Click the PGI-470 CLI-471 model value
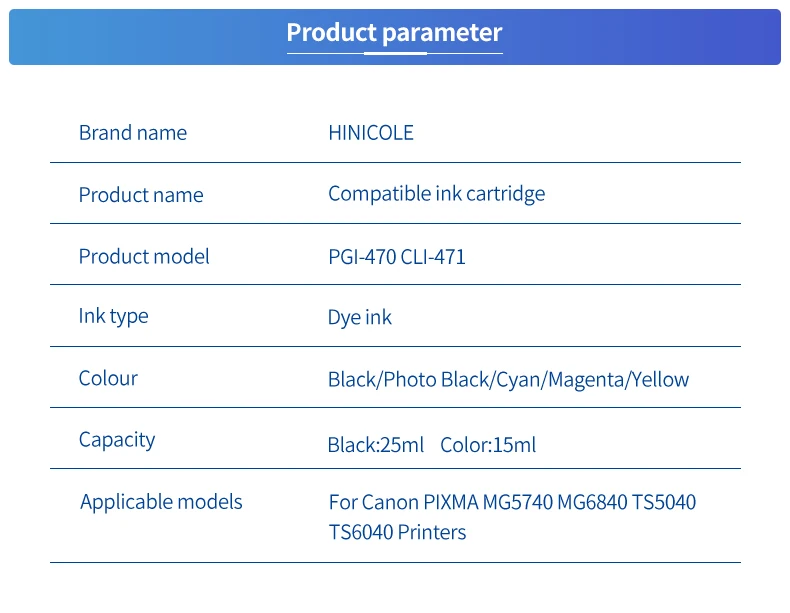The width and height of the screenshot is (790, 613). pyautogui.click(x=397, y=257)
